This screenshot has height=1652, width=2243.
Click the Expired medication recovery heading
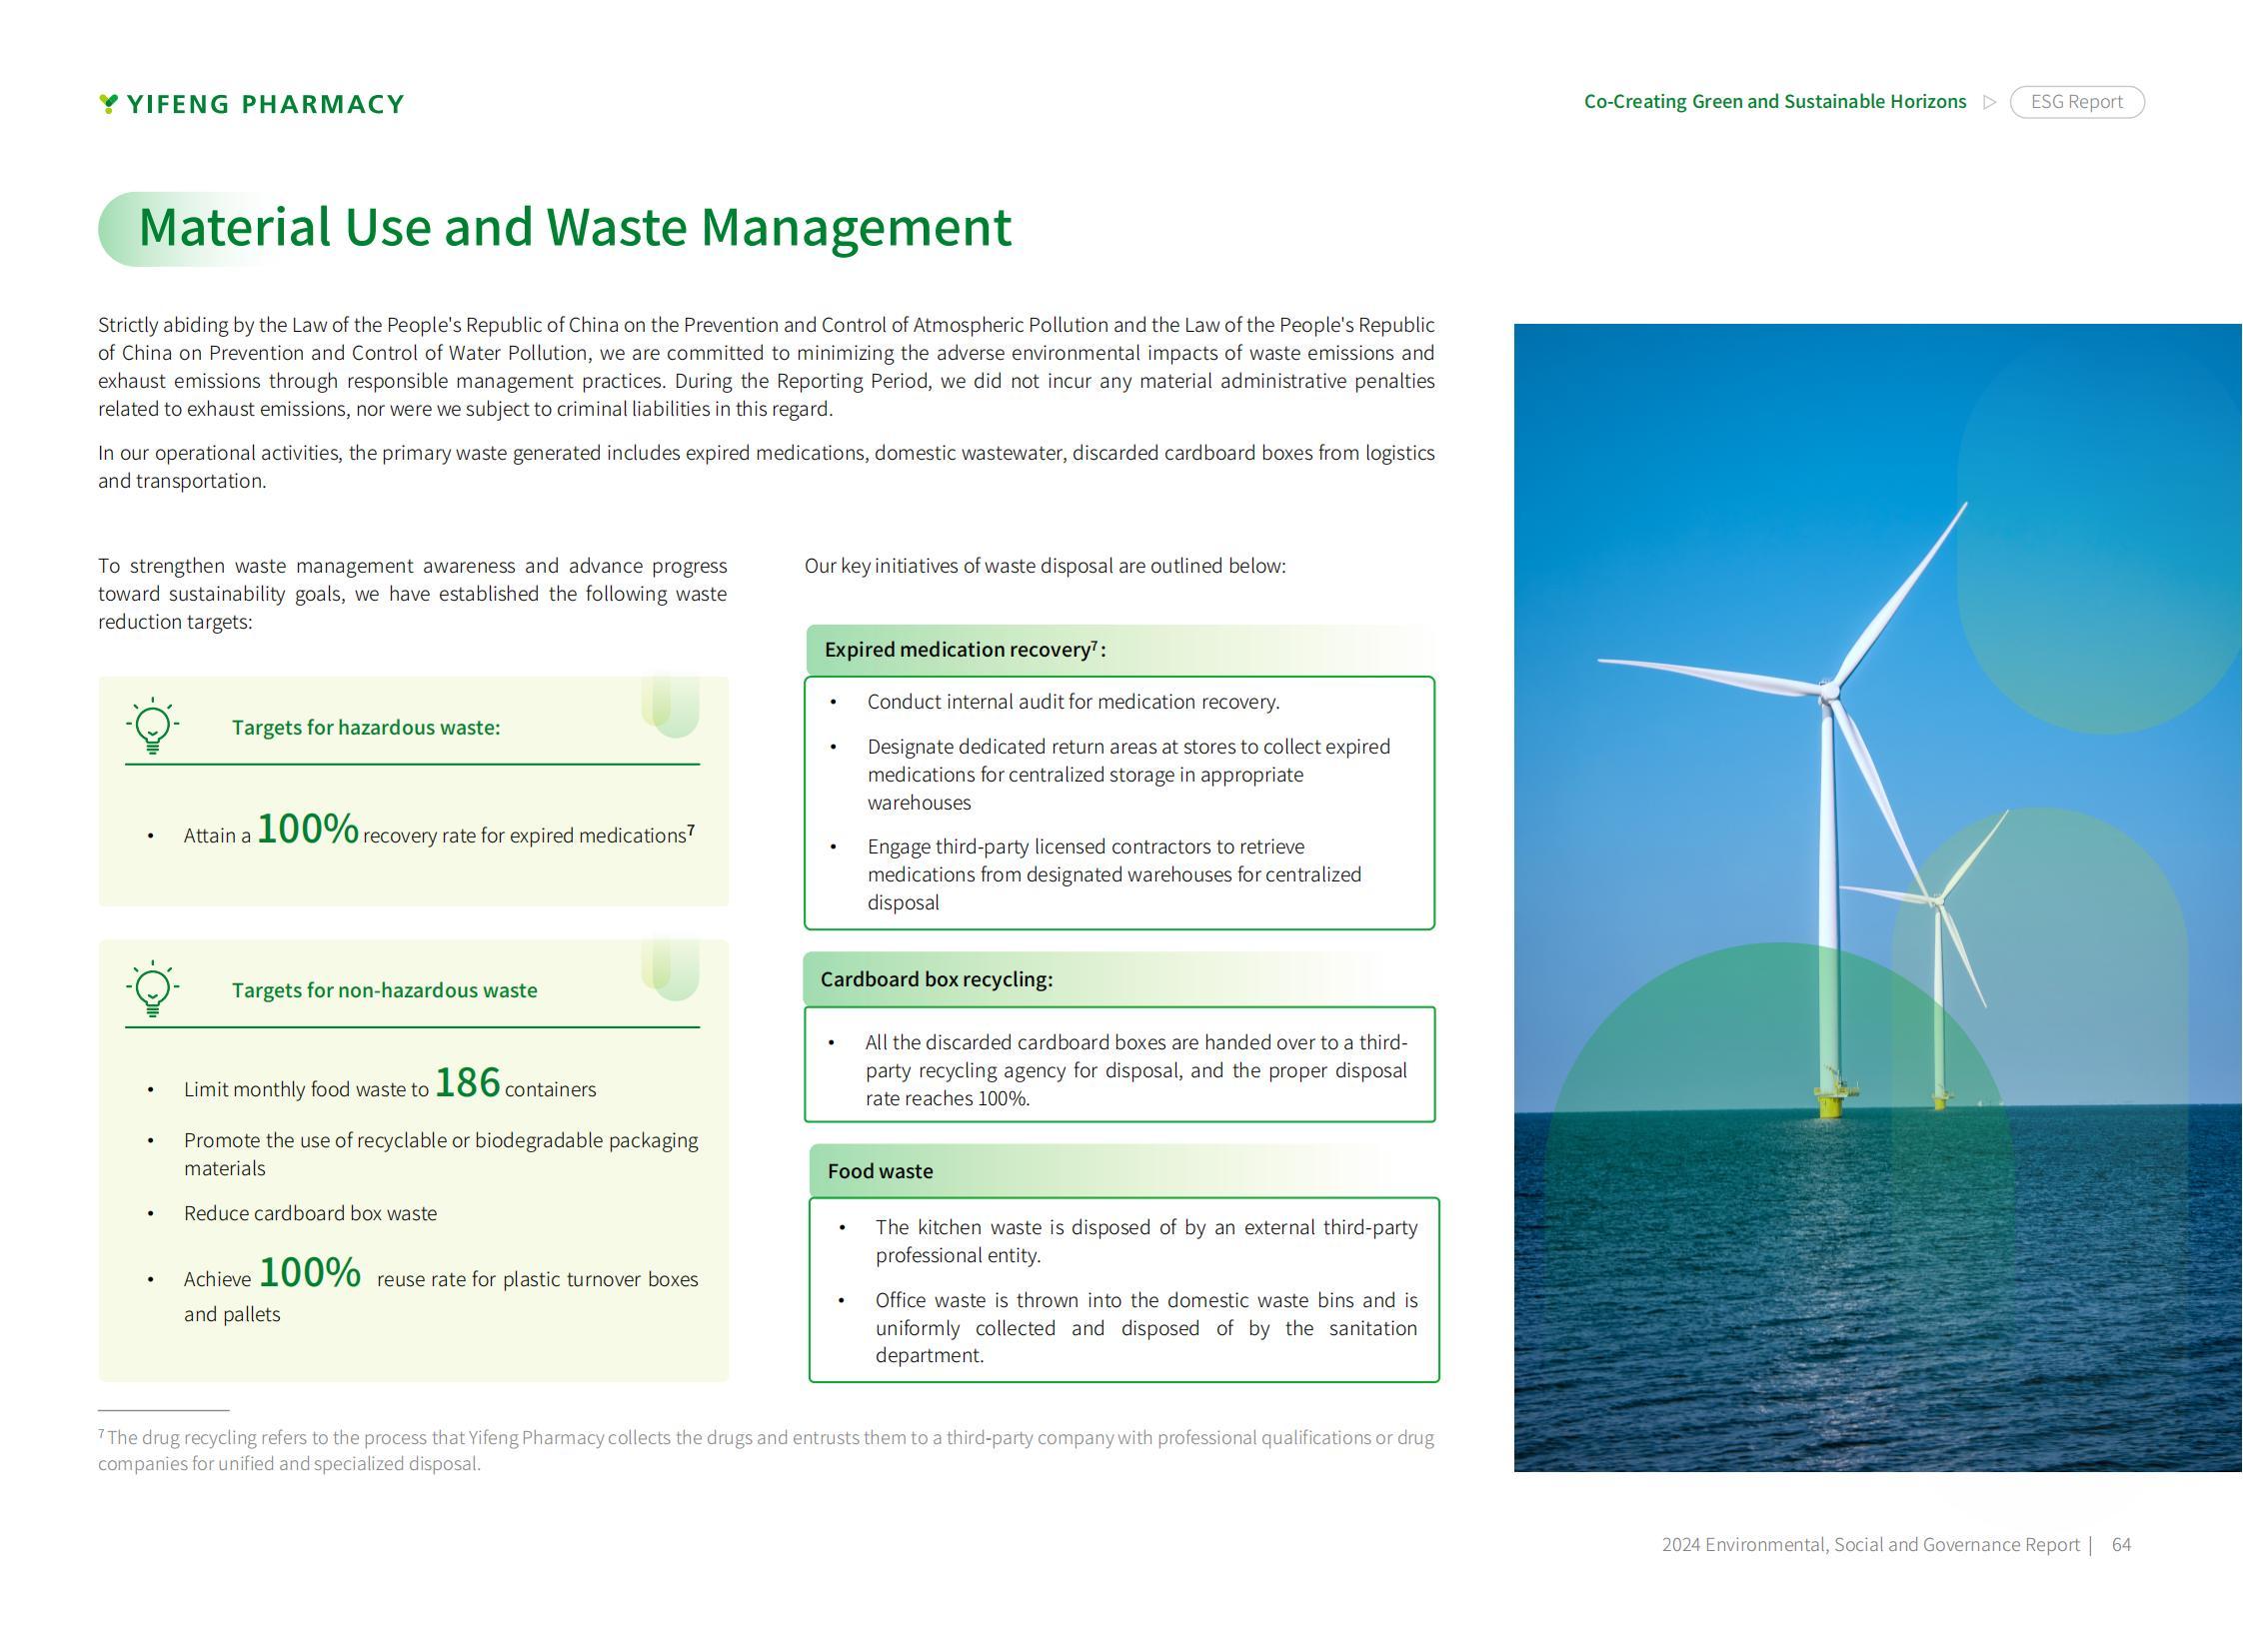(964, 649)
